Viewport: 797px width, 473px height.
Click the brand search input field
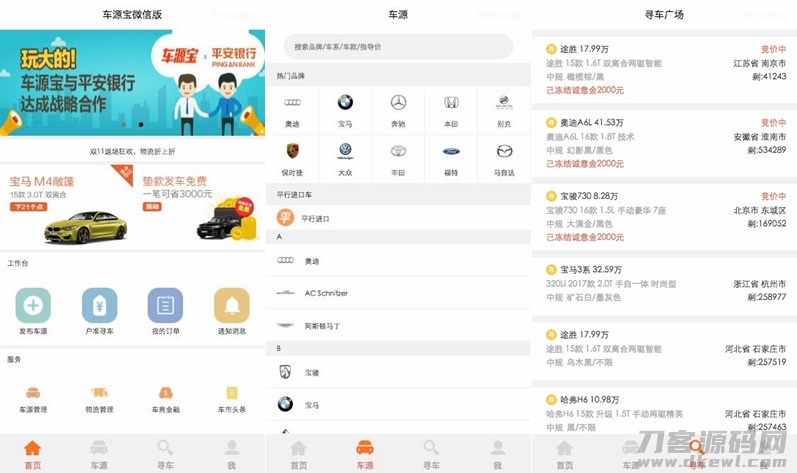[398, 47]
